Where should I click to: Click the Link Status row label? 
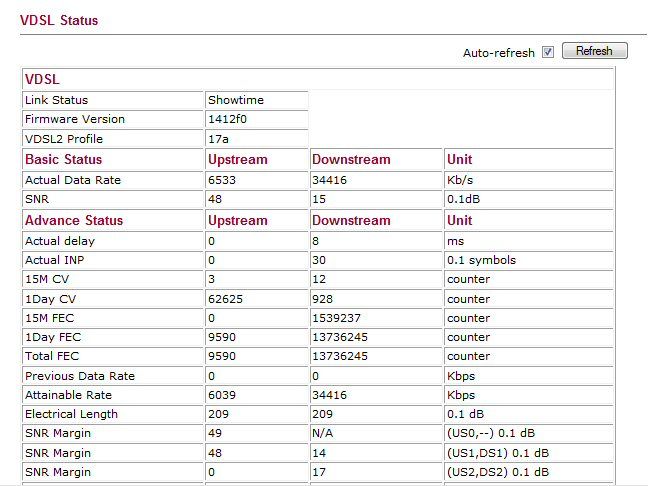click(56, 100)
